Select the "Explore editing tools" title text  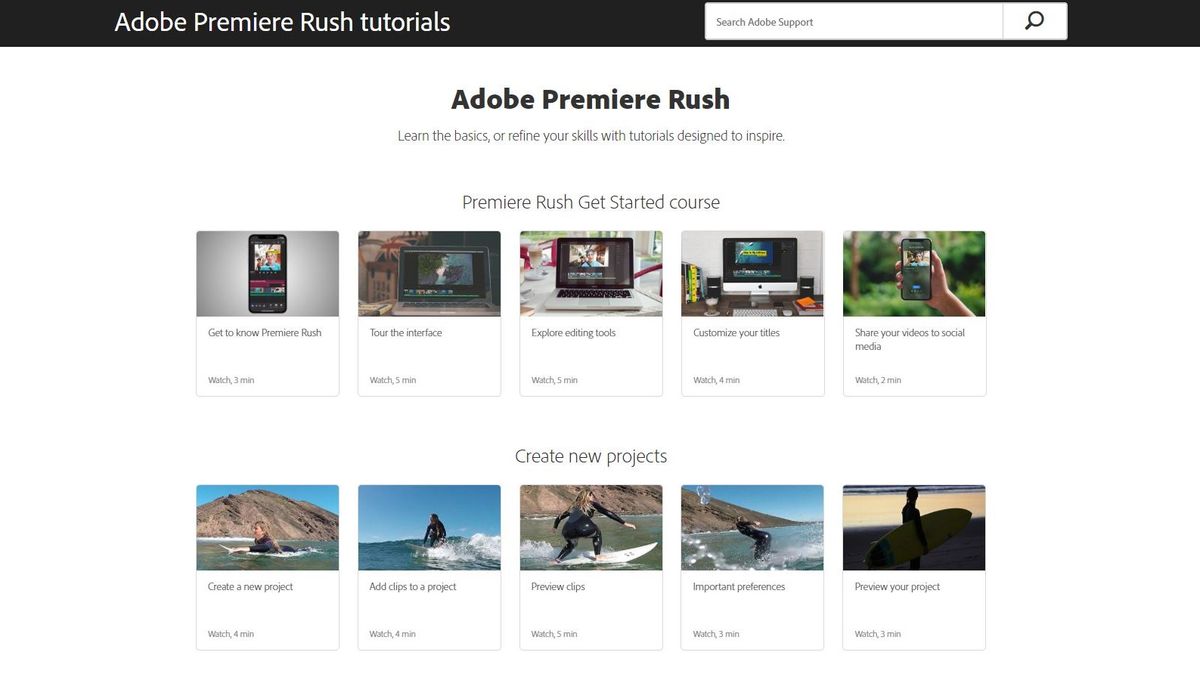click(573, 333)
